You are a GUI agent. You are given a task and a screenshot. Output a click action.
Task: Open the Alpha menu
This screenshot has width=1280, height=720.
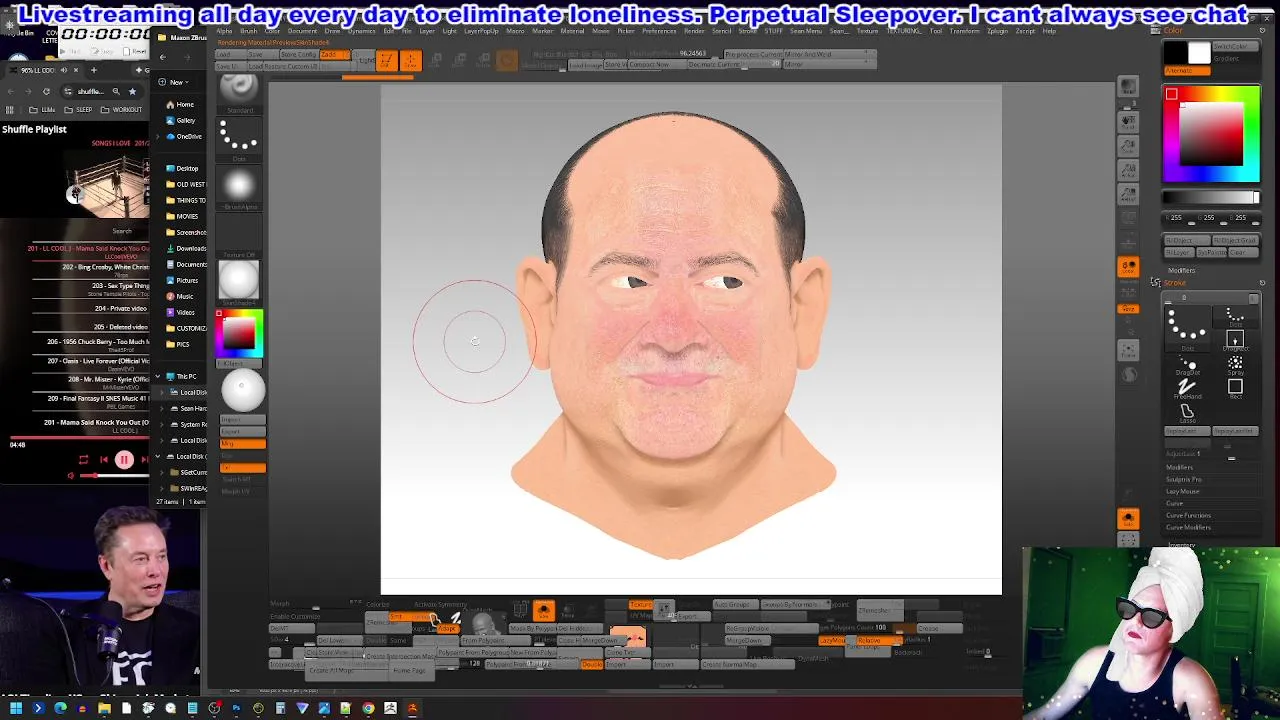click(224, 31)
